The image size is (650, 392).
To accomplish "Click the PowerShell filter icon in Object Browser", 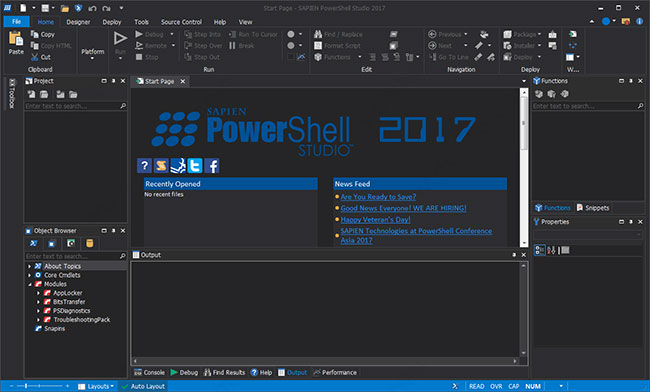I will pos(33,243).
